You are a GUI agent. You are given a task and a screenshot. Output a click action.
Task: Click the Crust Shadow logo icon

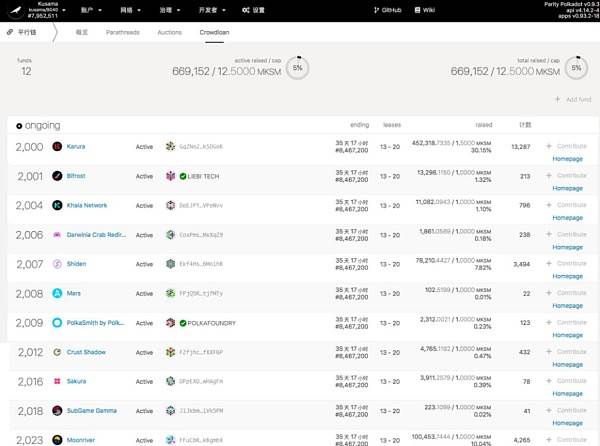57,352
